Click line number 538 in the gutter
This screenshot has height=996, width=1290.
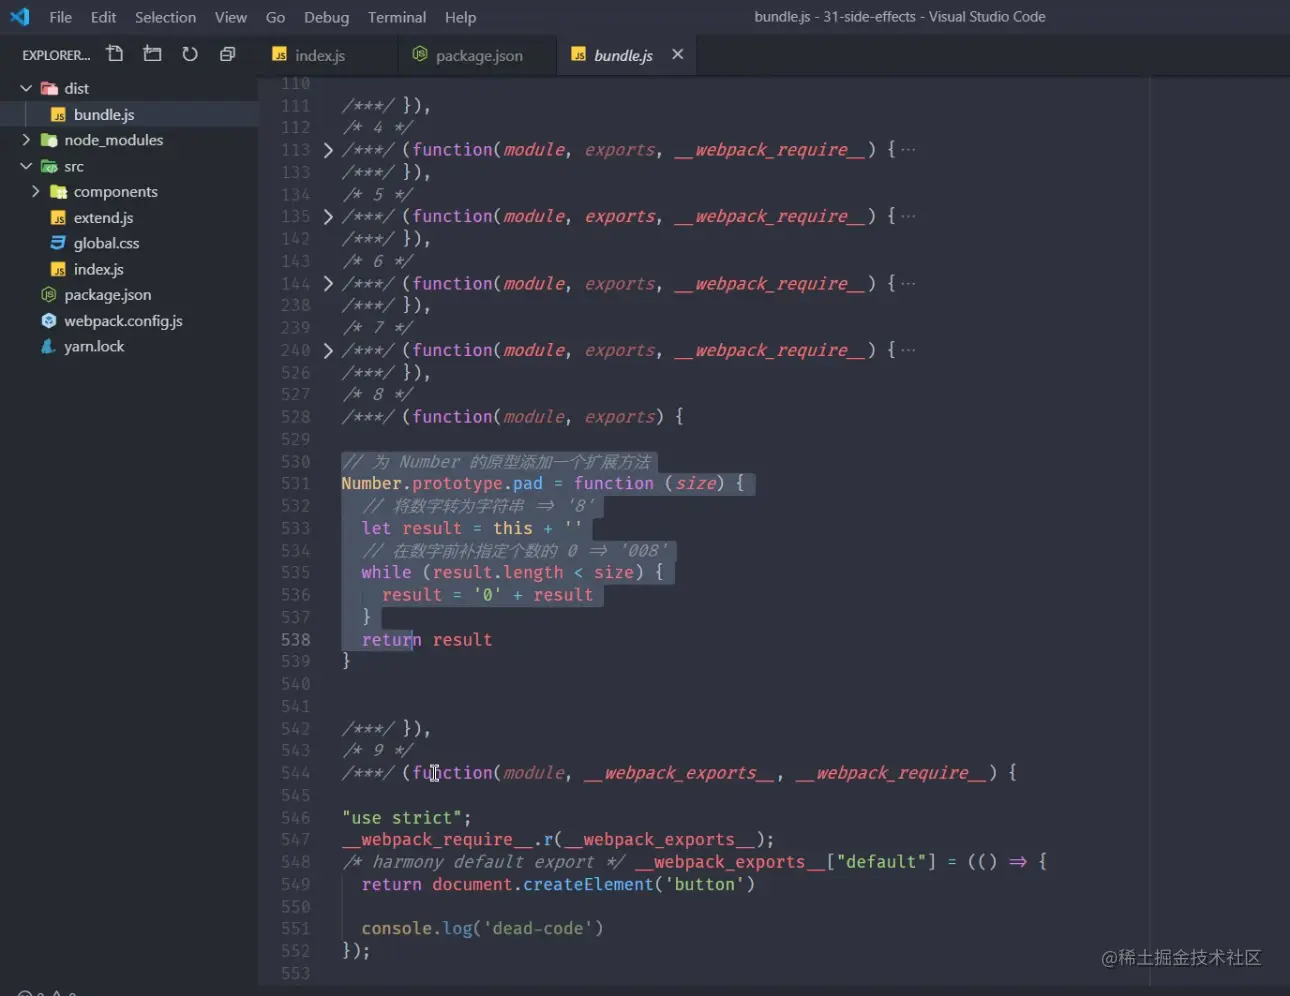296,640
